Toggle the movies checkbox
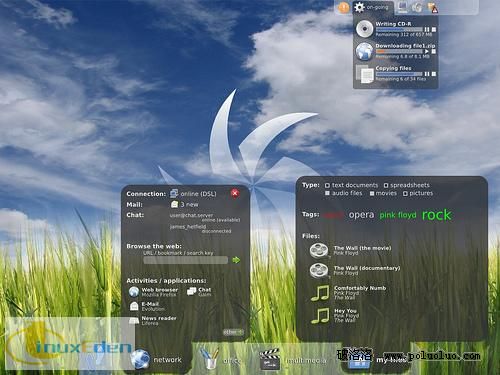This screenshot has width=500, height=375. coord(372,193)
